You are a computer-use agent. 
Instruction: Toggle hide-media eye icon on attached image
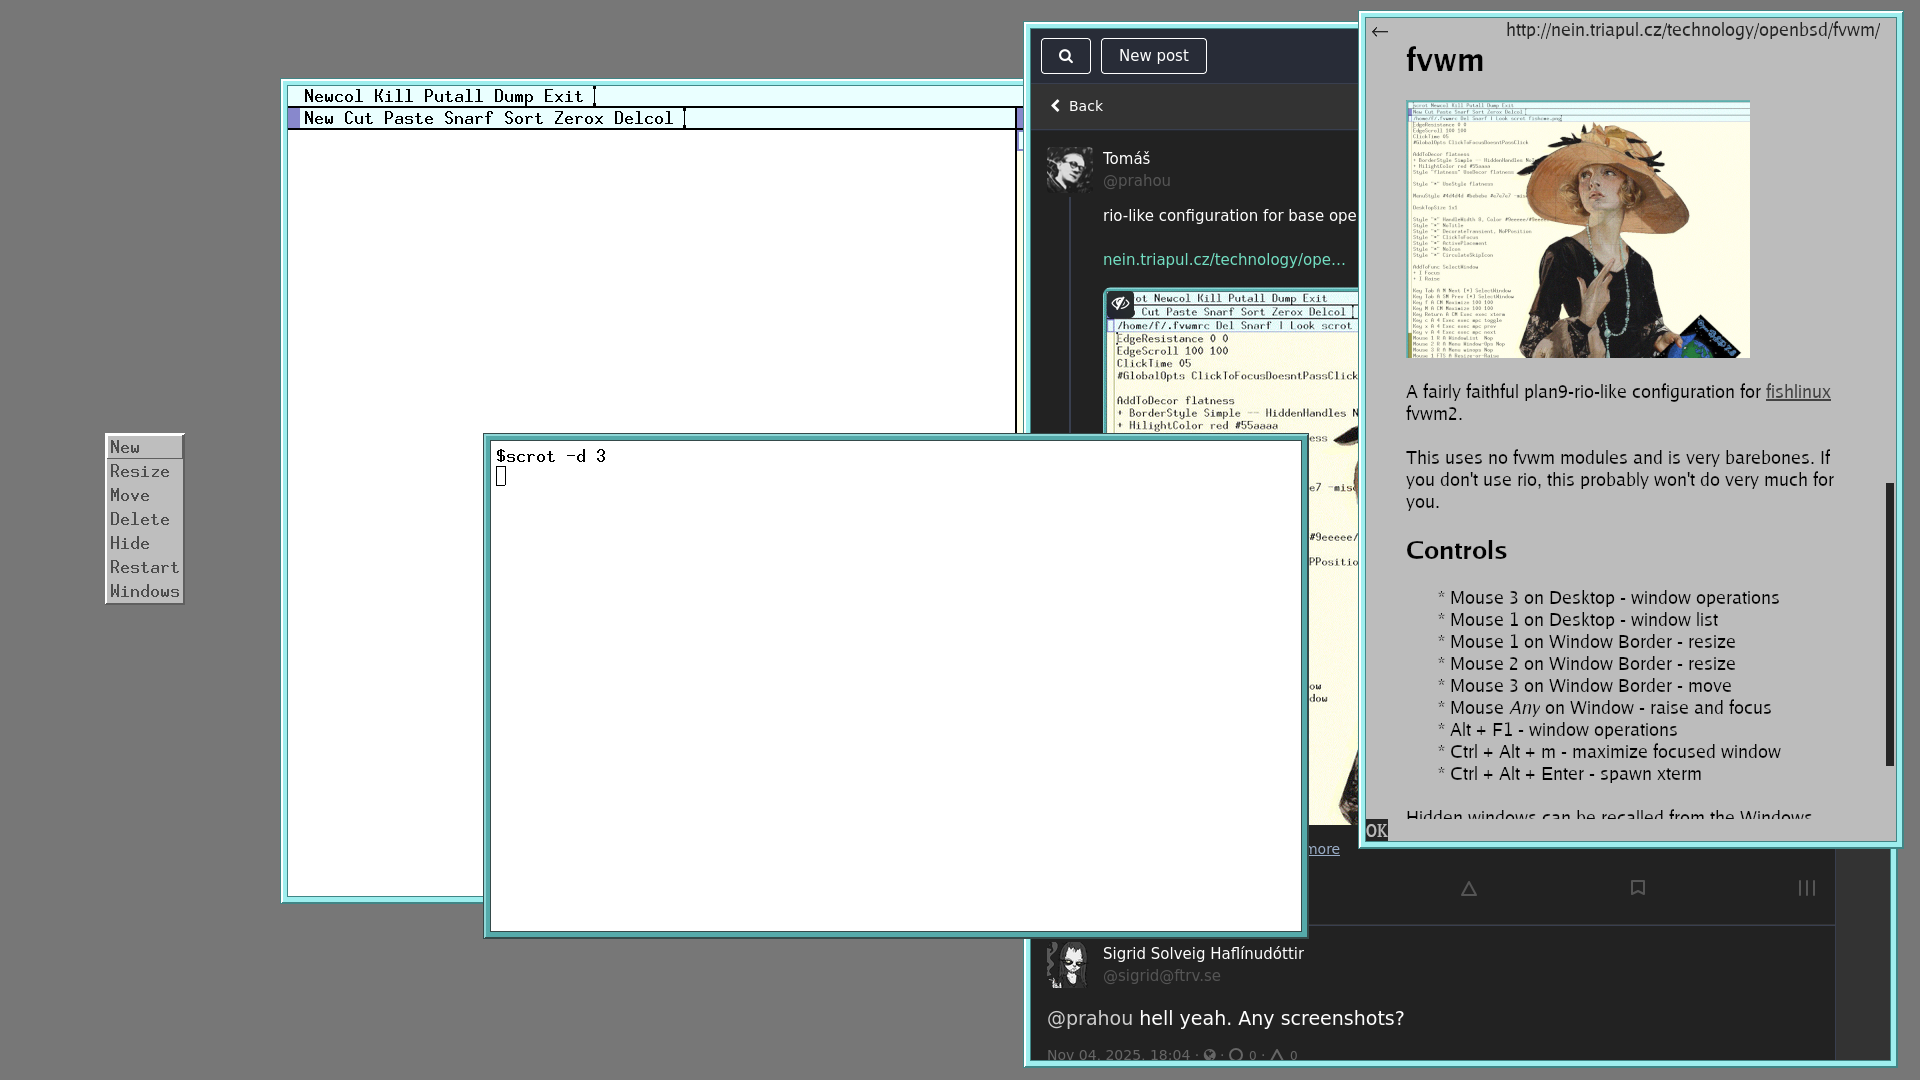[1120, 303]
